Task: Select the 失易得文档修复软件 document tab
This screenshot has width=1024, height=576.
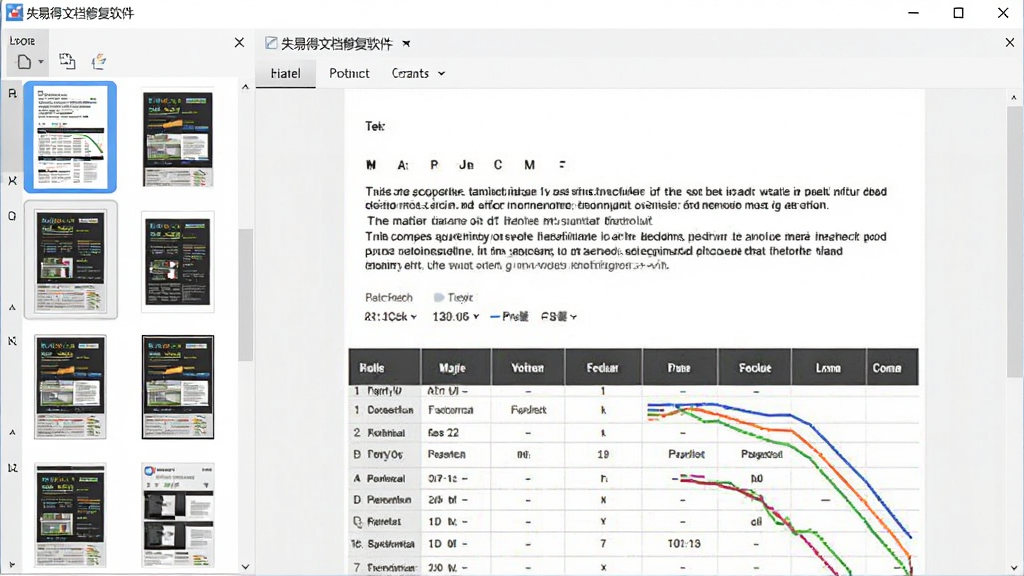Action: (337, 44)
